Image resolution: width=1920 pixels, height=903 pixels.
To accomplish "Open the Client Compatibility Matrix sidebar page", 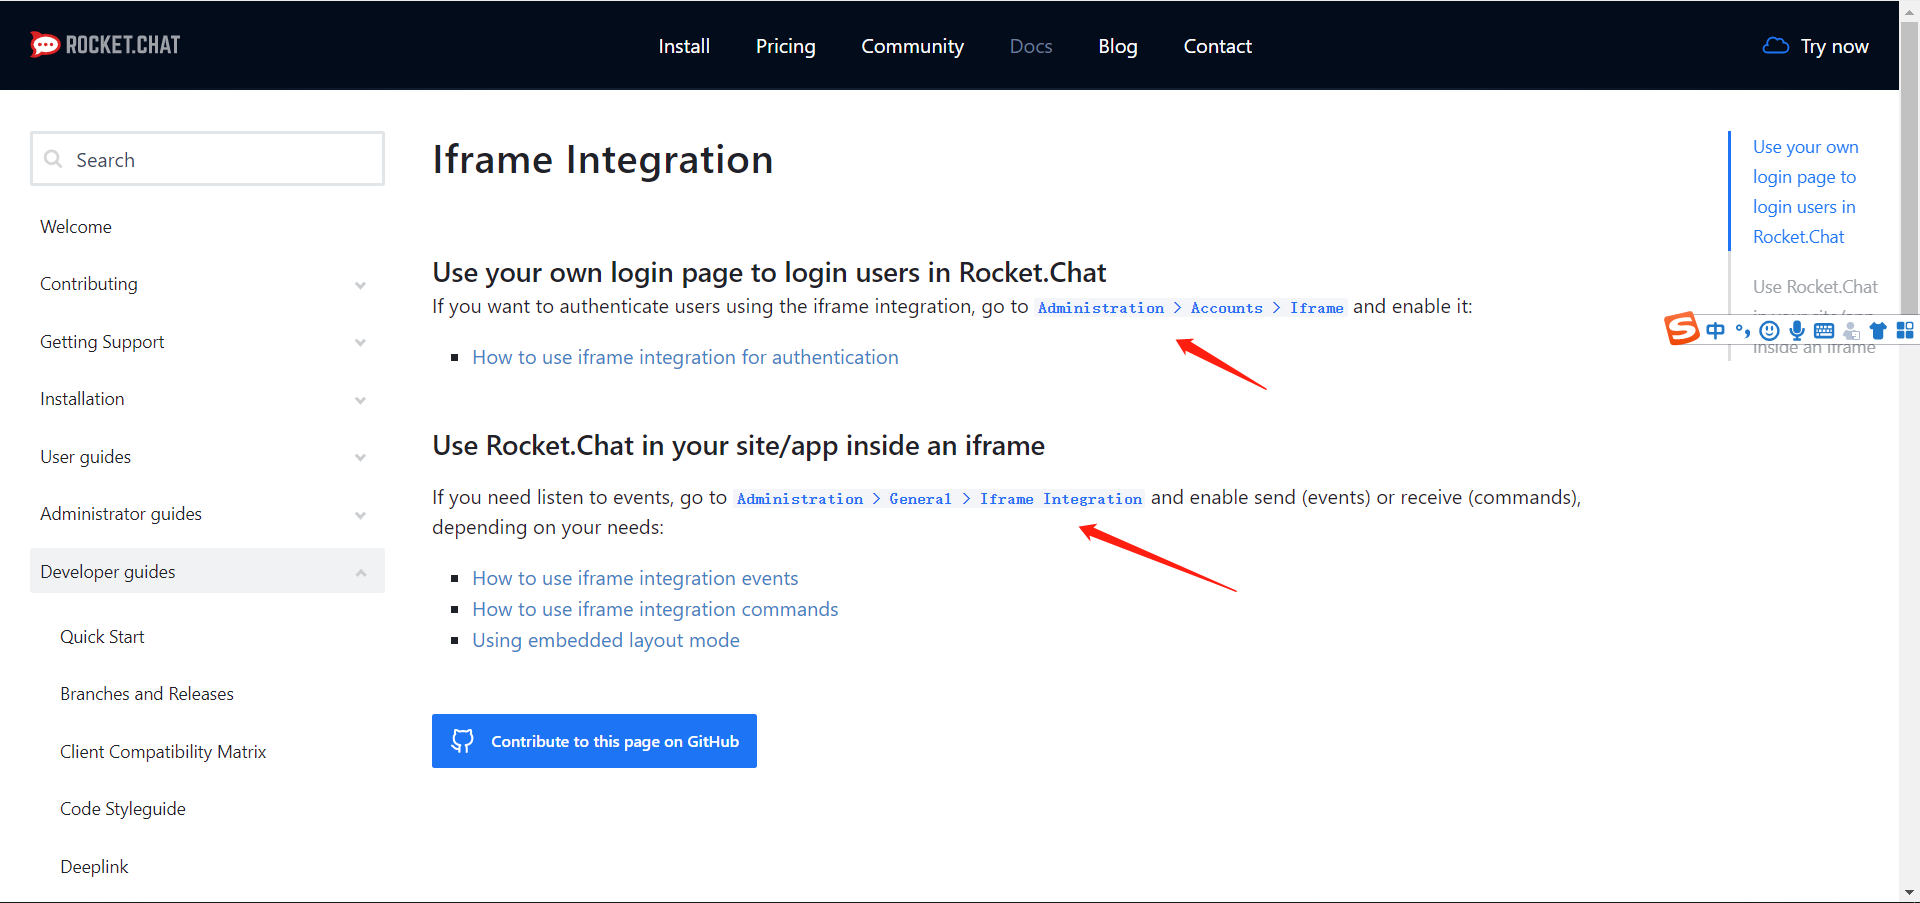I will coord(163,752).
